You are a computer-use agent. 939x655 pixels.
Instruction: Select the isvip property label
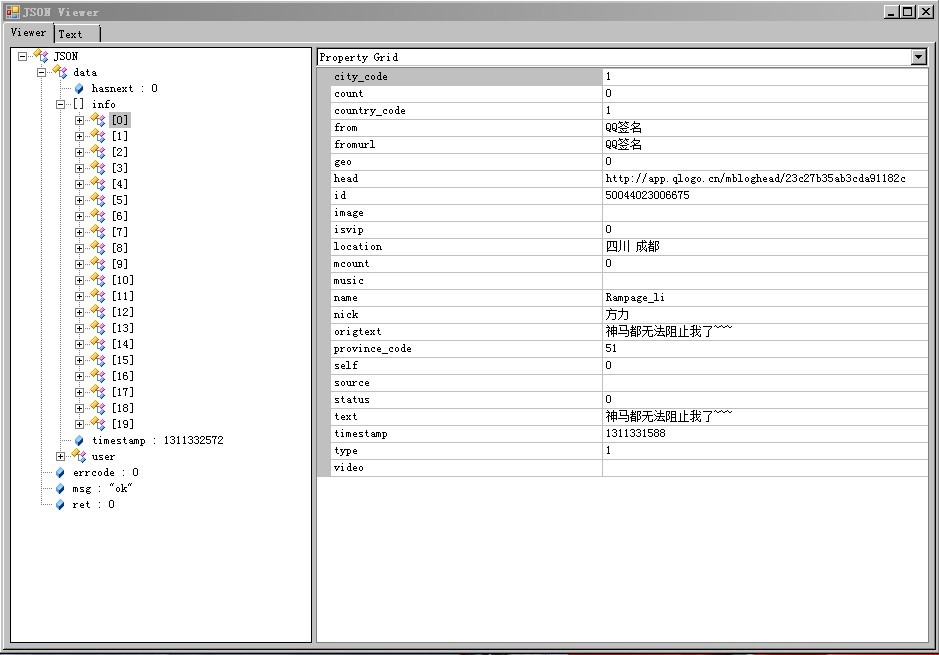tap(349, 229)
